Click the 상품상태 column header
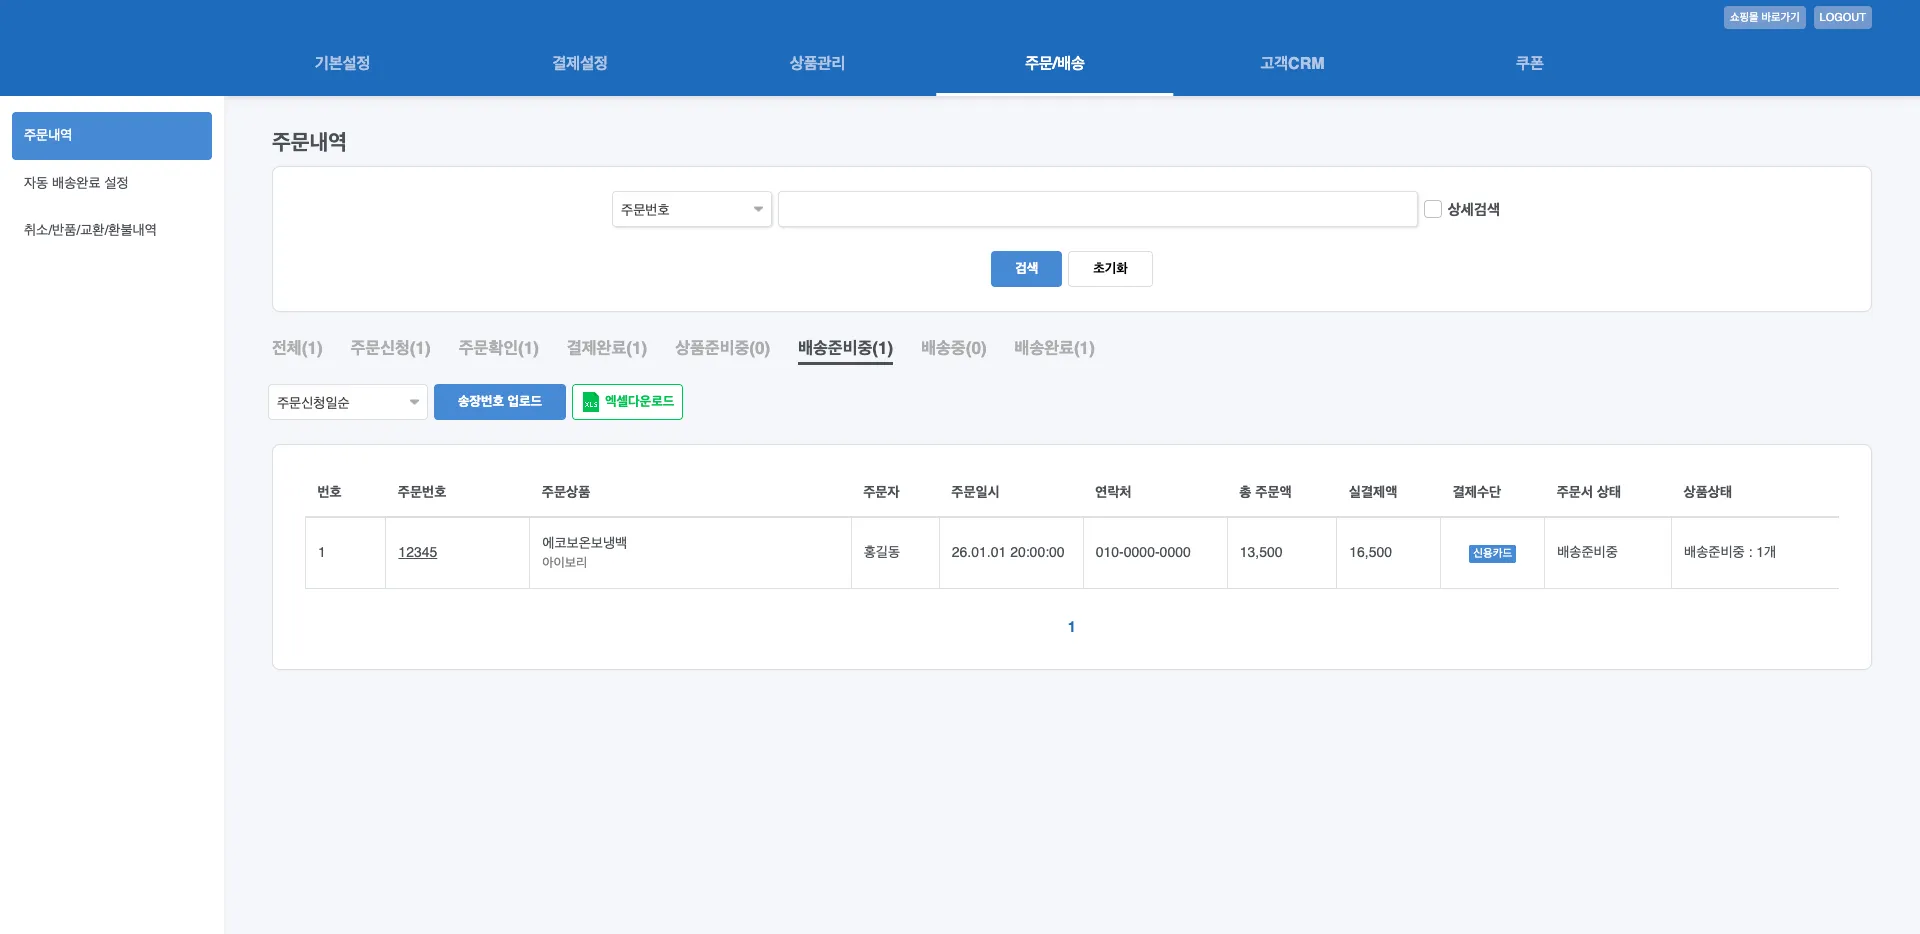 tap(1708, 492)
